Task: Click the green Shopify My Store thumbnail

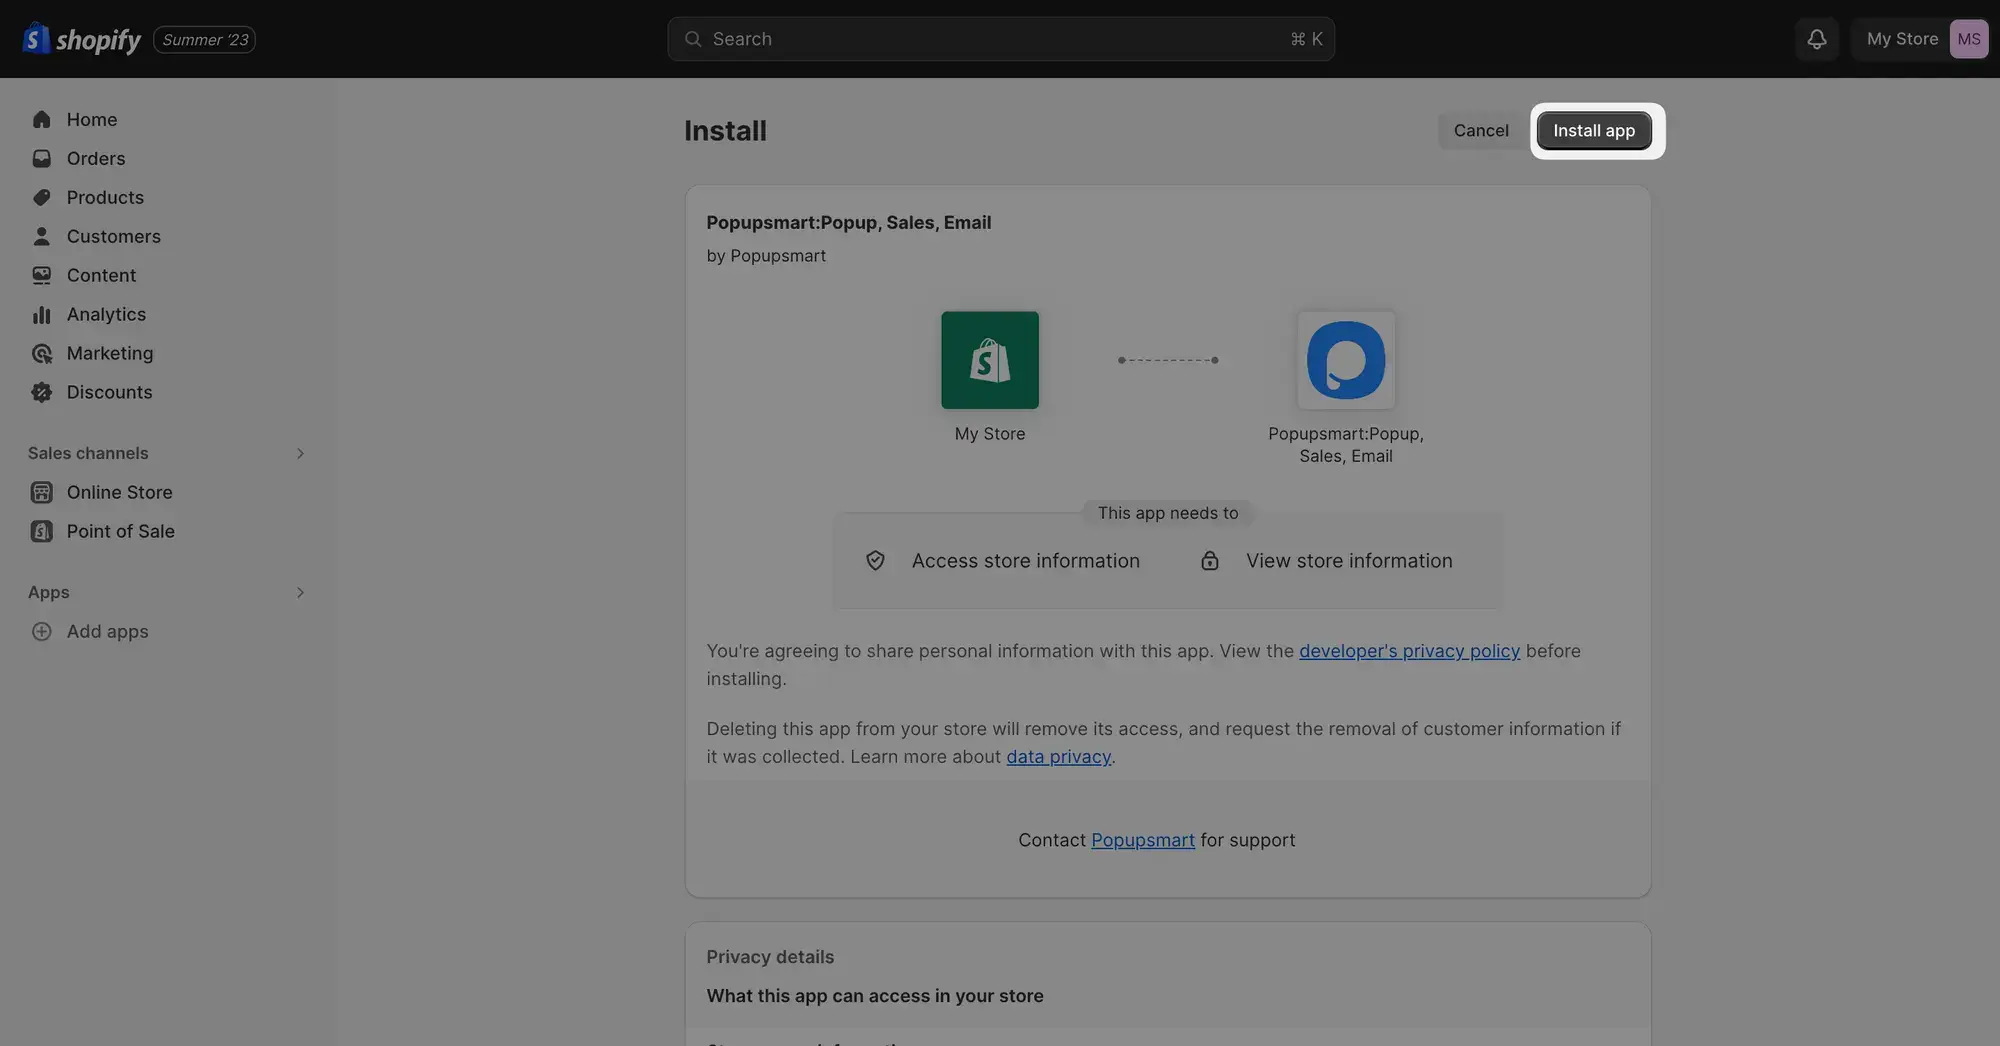Action: [989, 360]
